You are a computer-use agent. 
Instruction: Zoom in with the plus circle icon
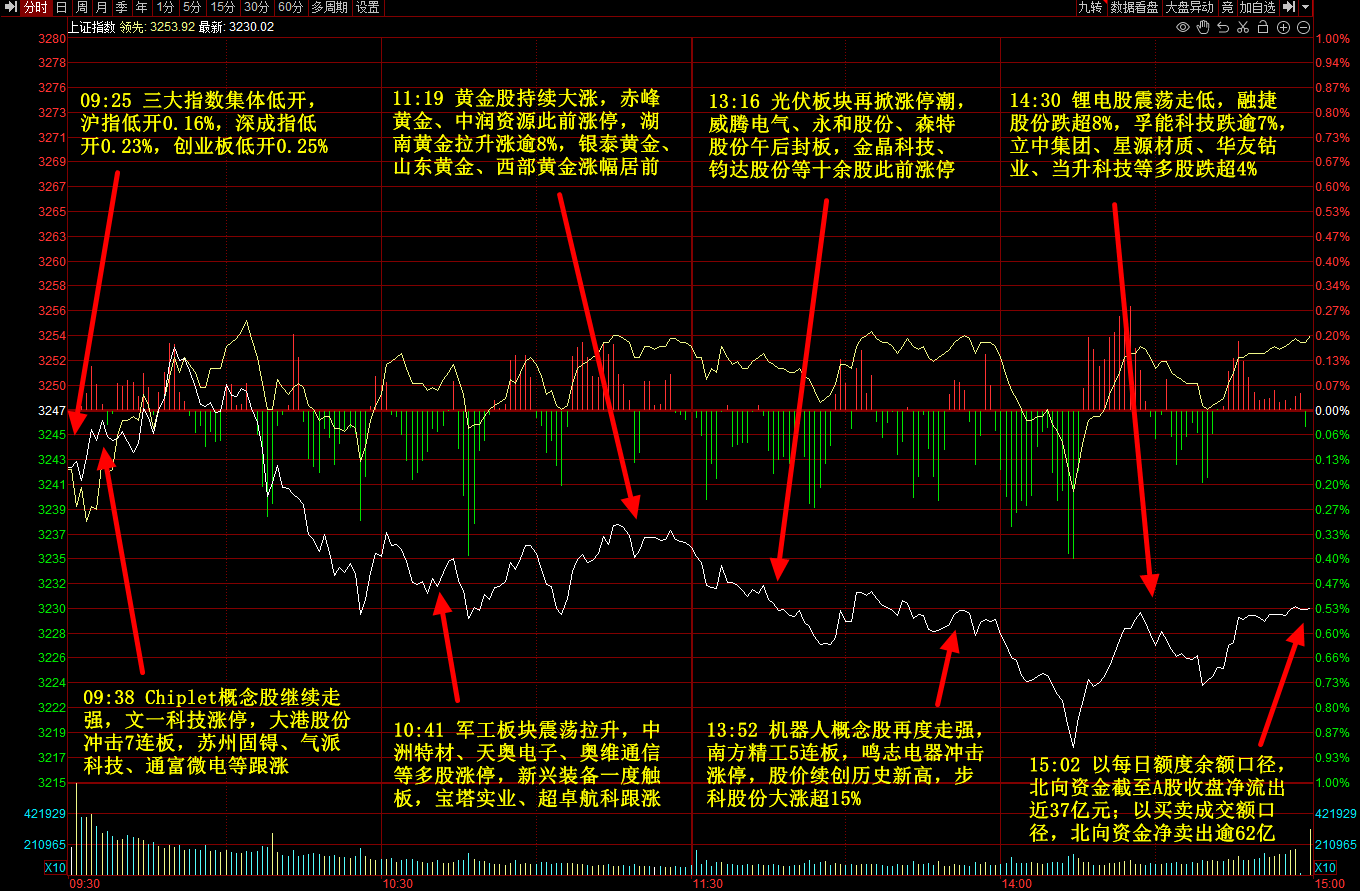click(x=1284, y=27)
